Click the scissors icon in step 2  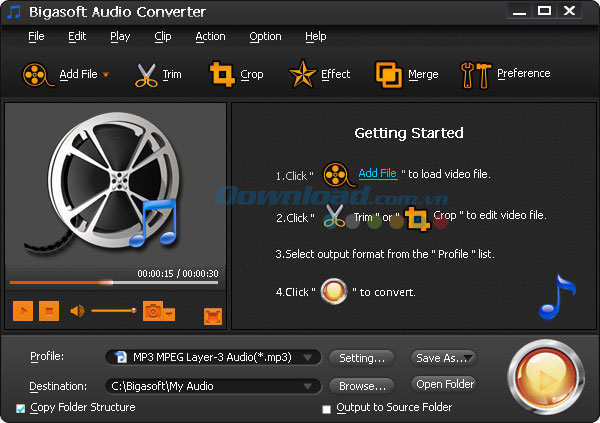(334, 216)
